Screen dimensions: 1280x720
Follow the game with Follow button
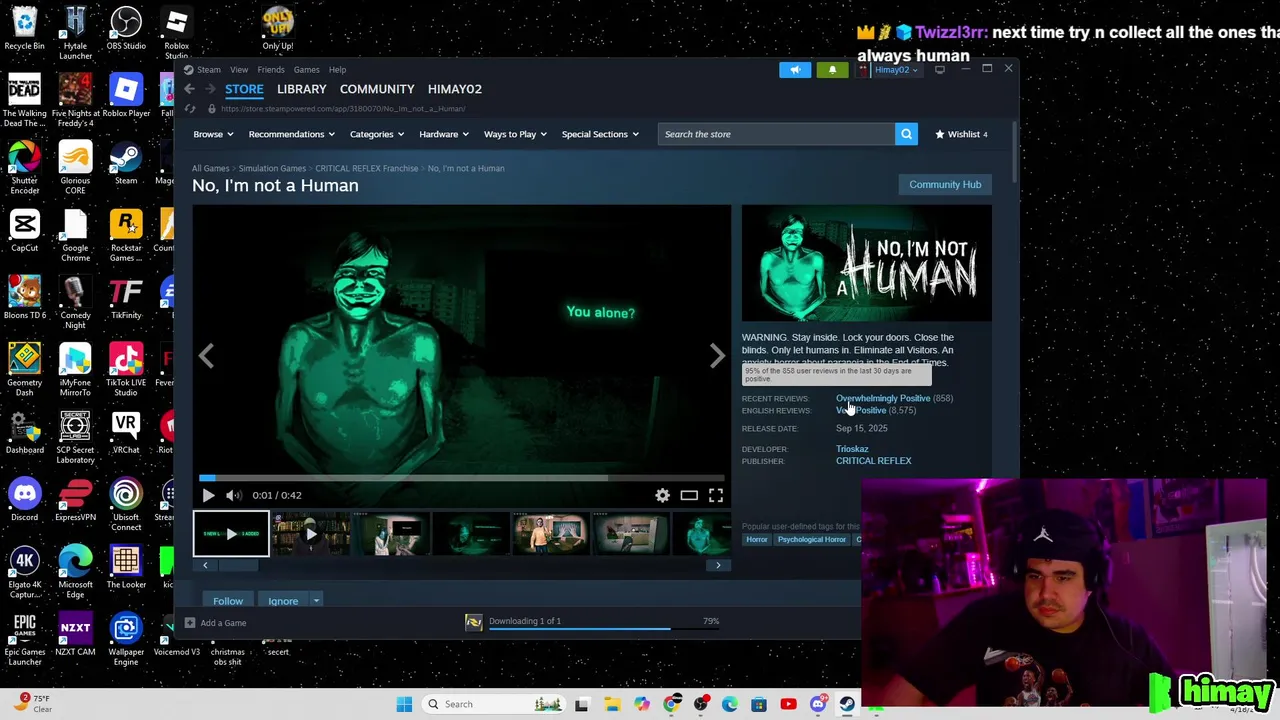[228, 601]
